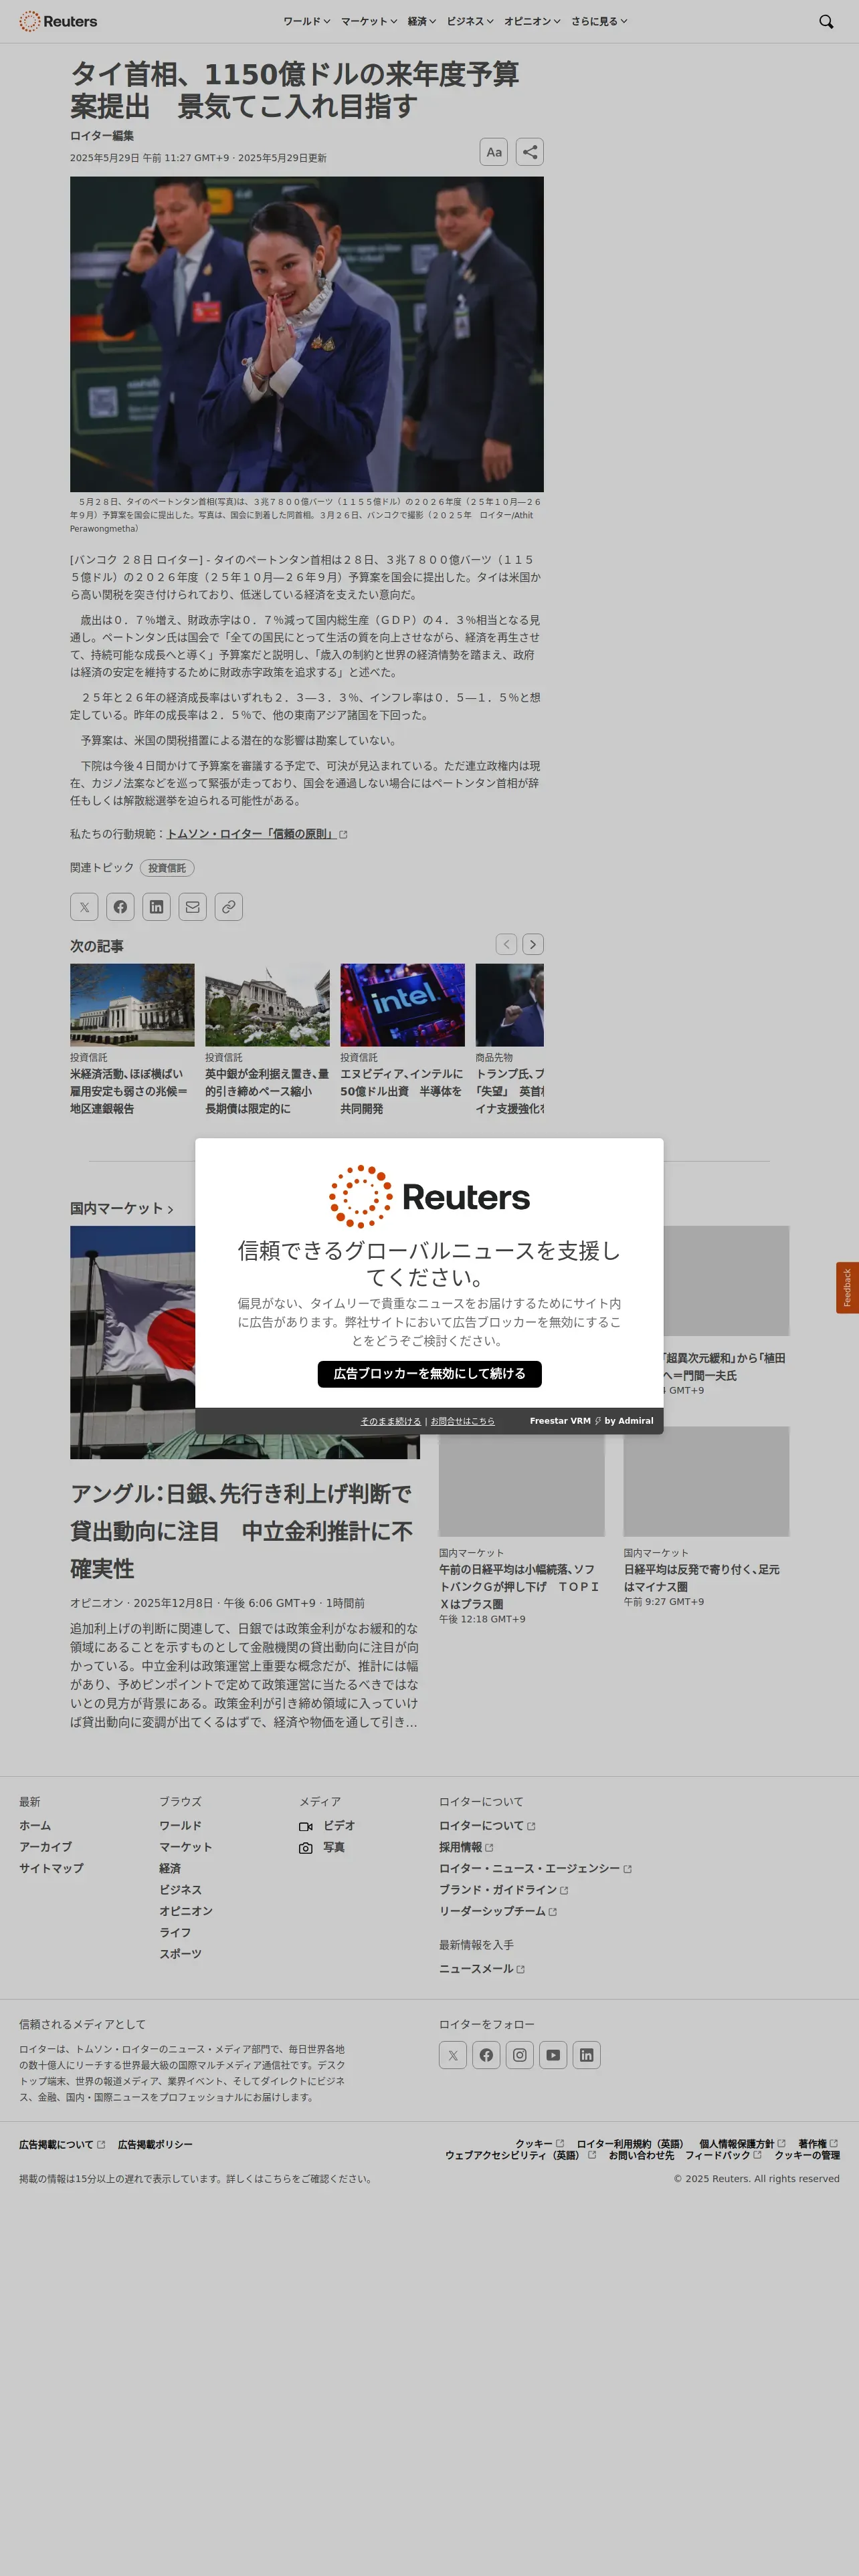The height and width of the screenshot is (2576, 859).
Task: Share article on X below topics
Action: tap(84, 907)
